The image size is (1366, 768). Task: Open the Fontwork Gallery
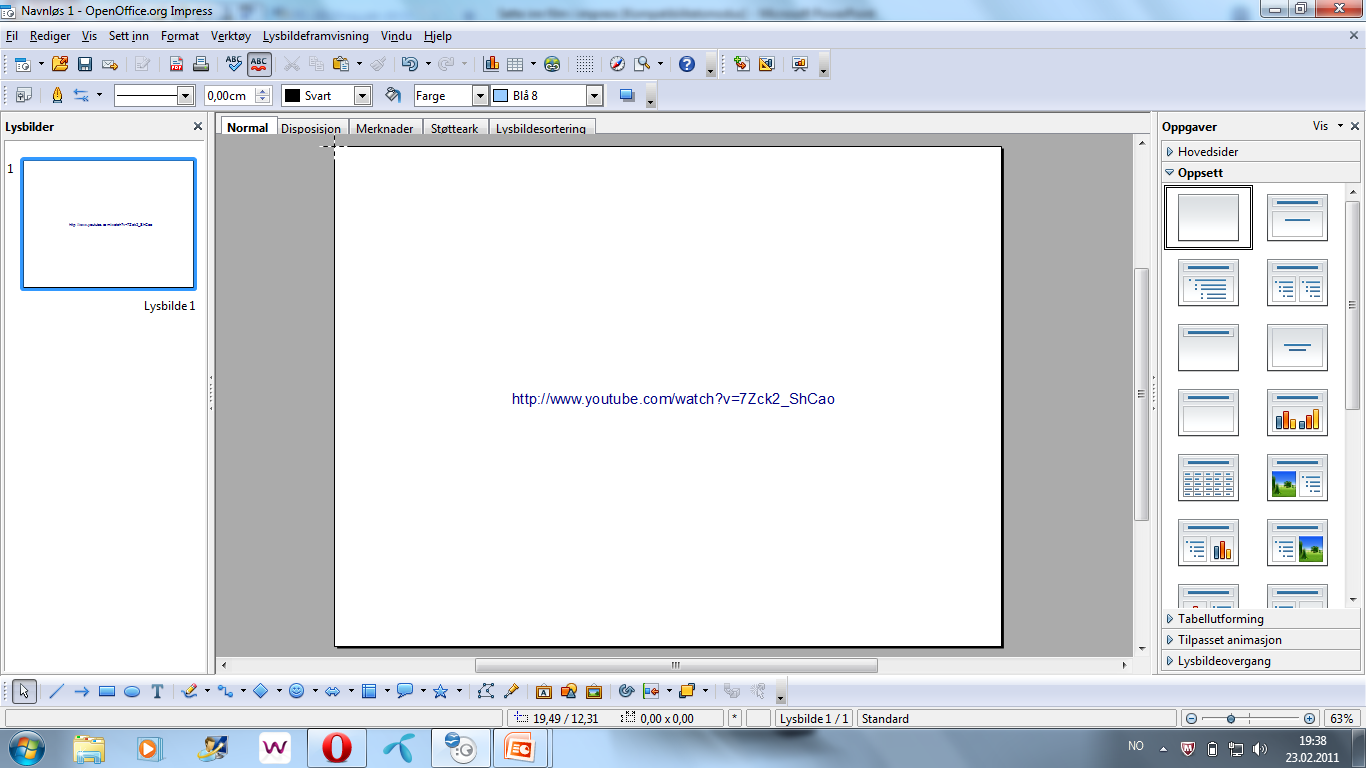544,691
